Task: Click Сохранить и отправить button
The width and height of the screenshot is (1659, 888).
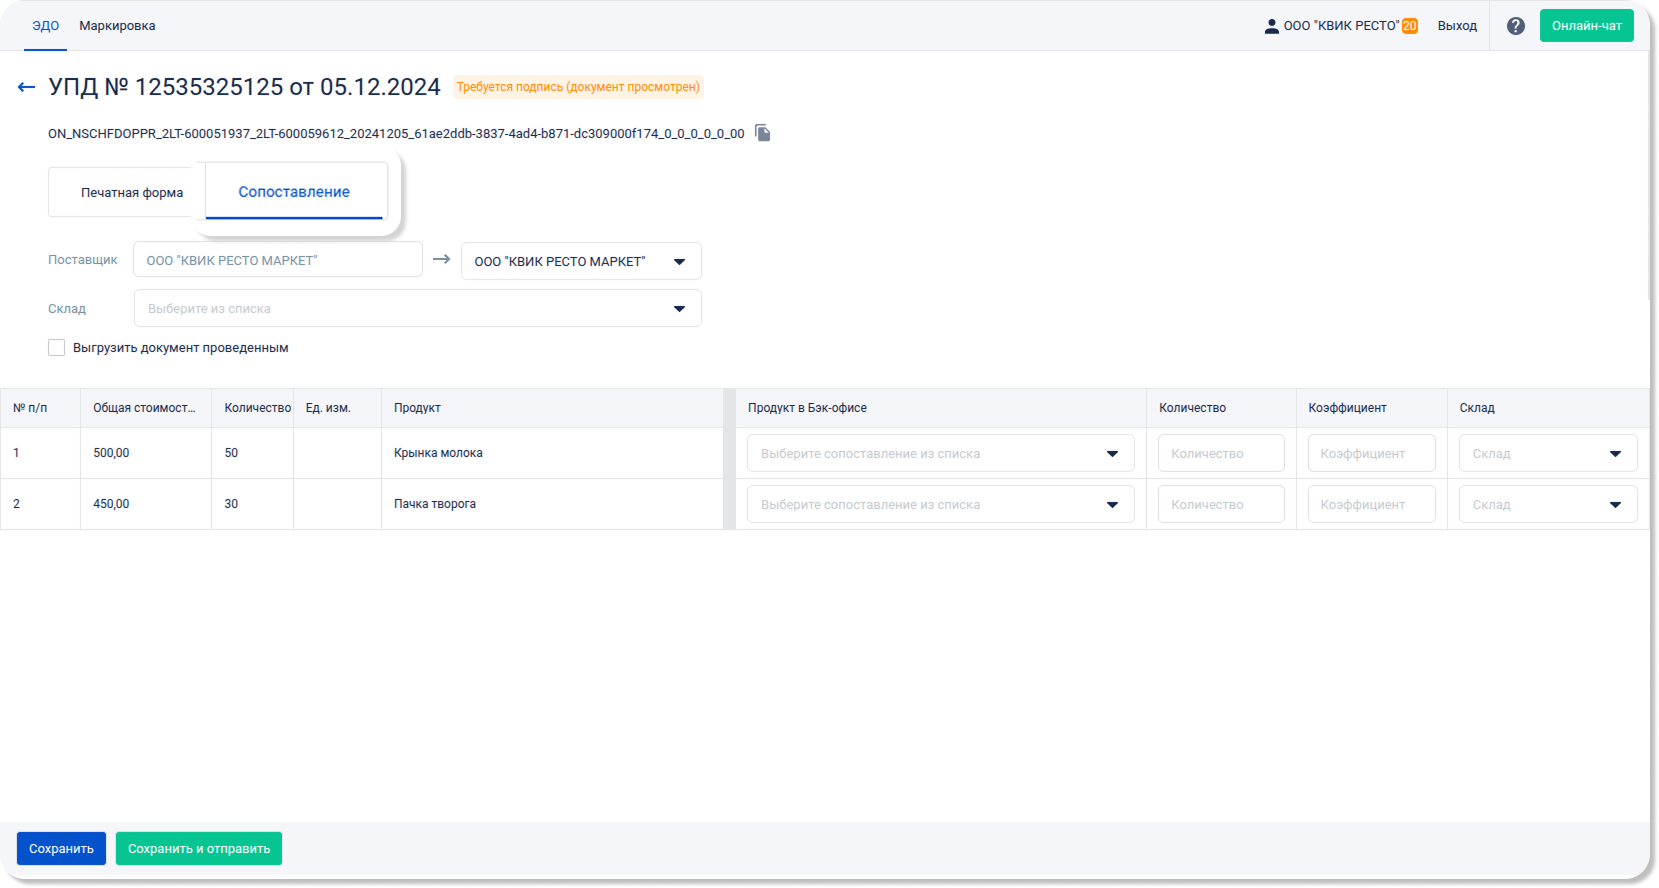Action: pyautogui.click(x=199, y=848)
